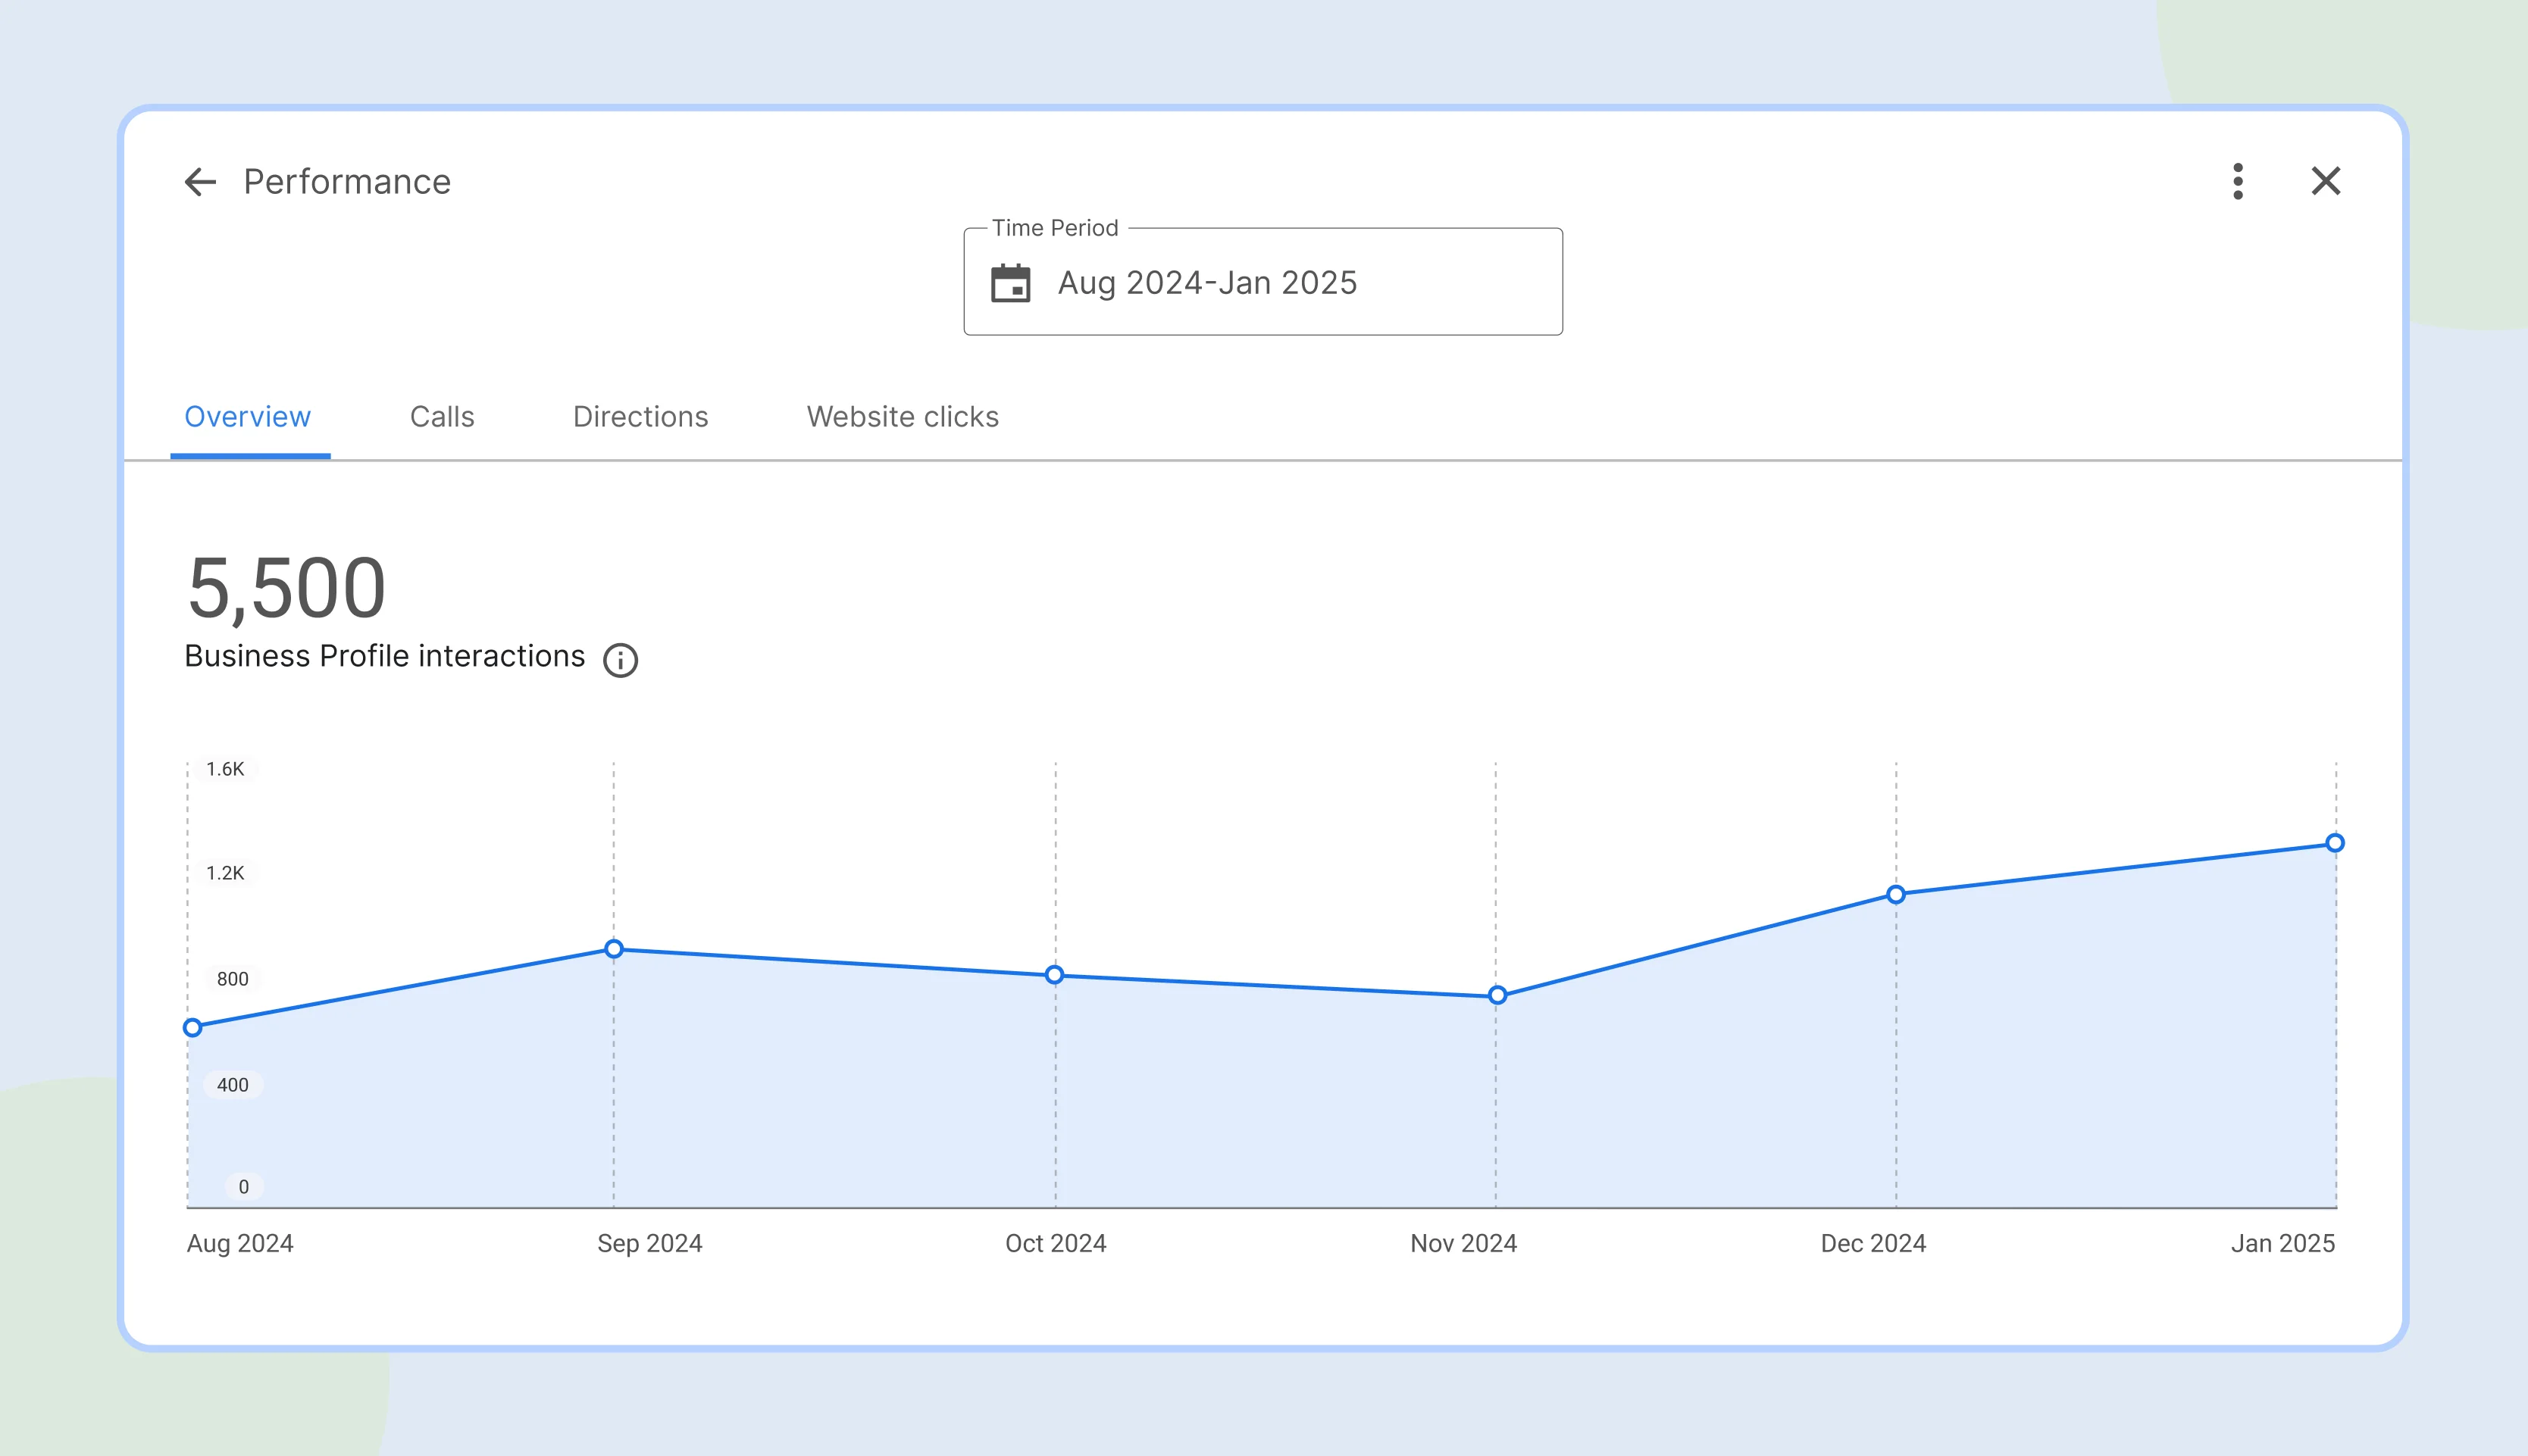Image resolution: width=2528 pixels, height=1456 pixels.
Task: Close the Performance panel with X
Action: (2326, 181)
